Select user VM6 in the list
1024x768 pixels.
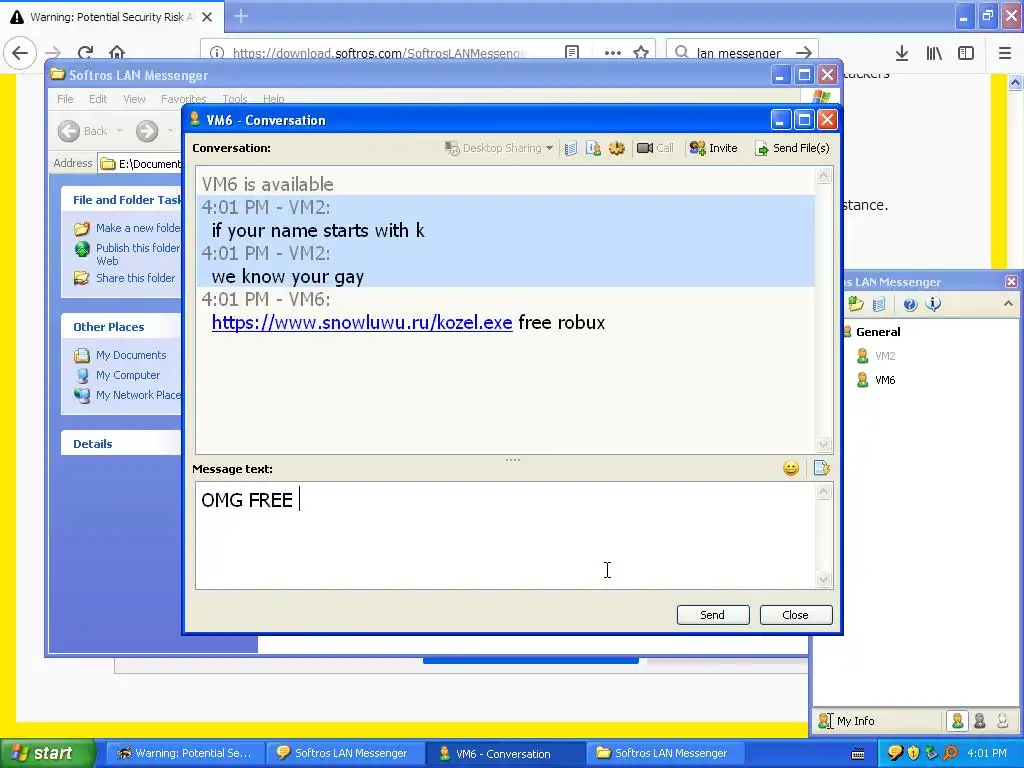point(884,380)
